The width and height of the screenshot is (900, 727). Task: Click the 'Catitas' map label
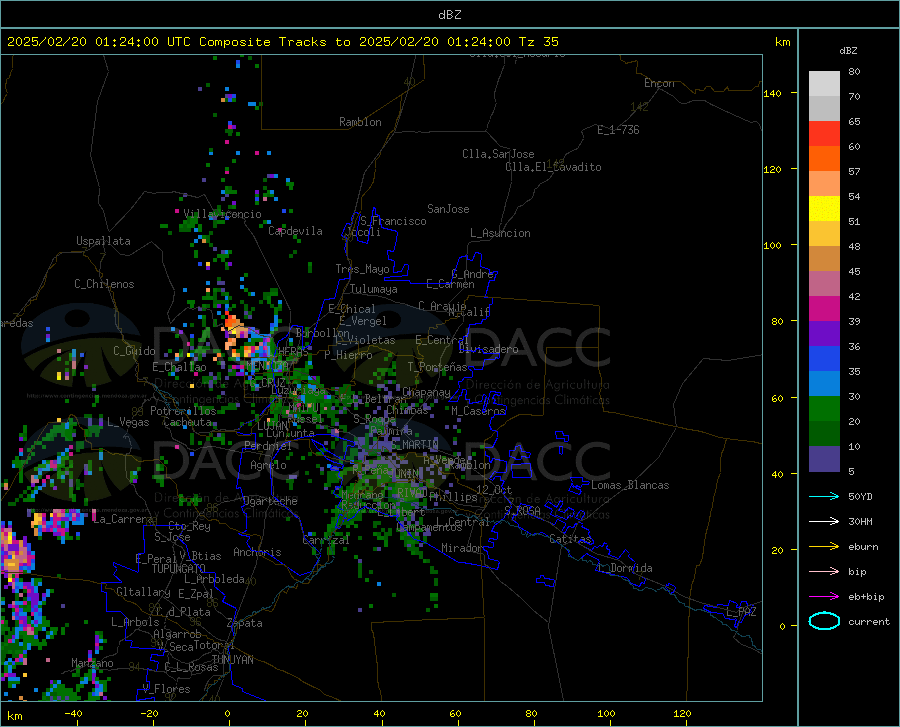coord(571,539)
